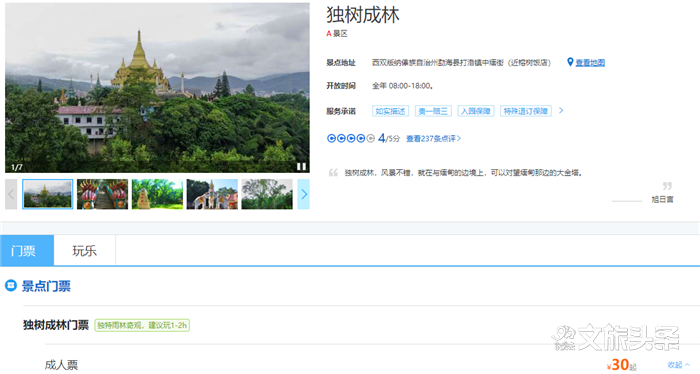
Task: Click the 如实描述 service tag
Action: point(390,111)
